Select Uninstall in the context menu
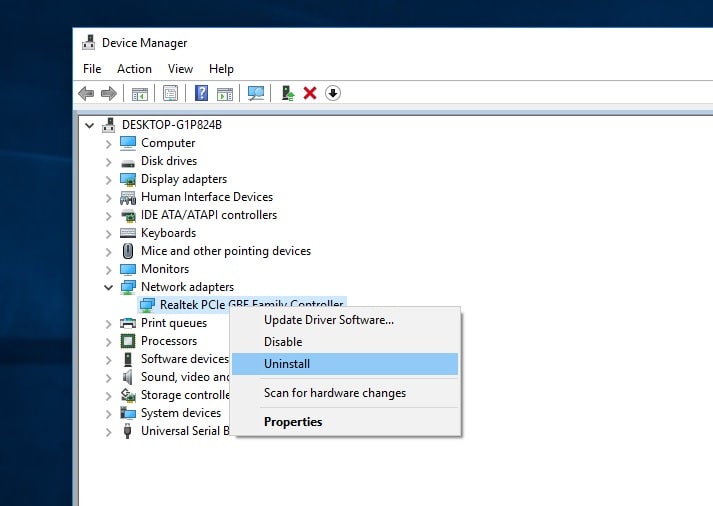The width and height of the screenshot is (713, 506). coord(345,364)
